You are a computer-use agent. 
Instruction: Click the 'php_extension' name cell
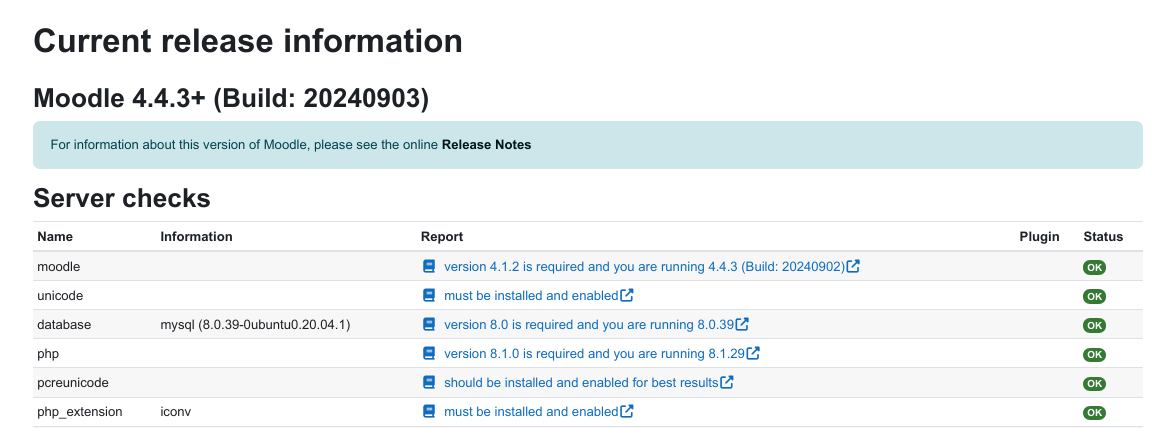tap(80, 412)
